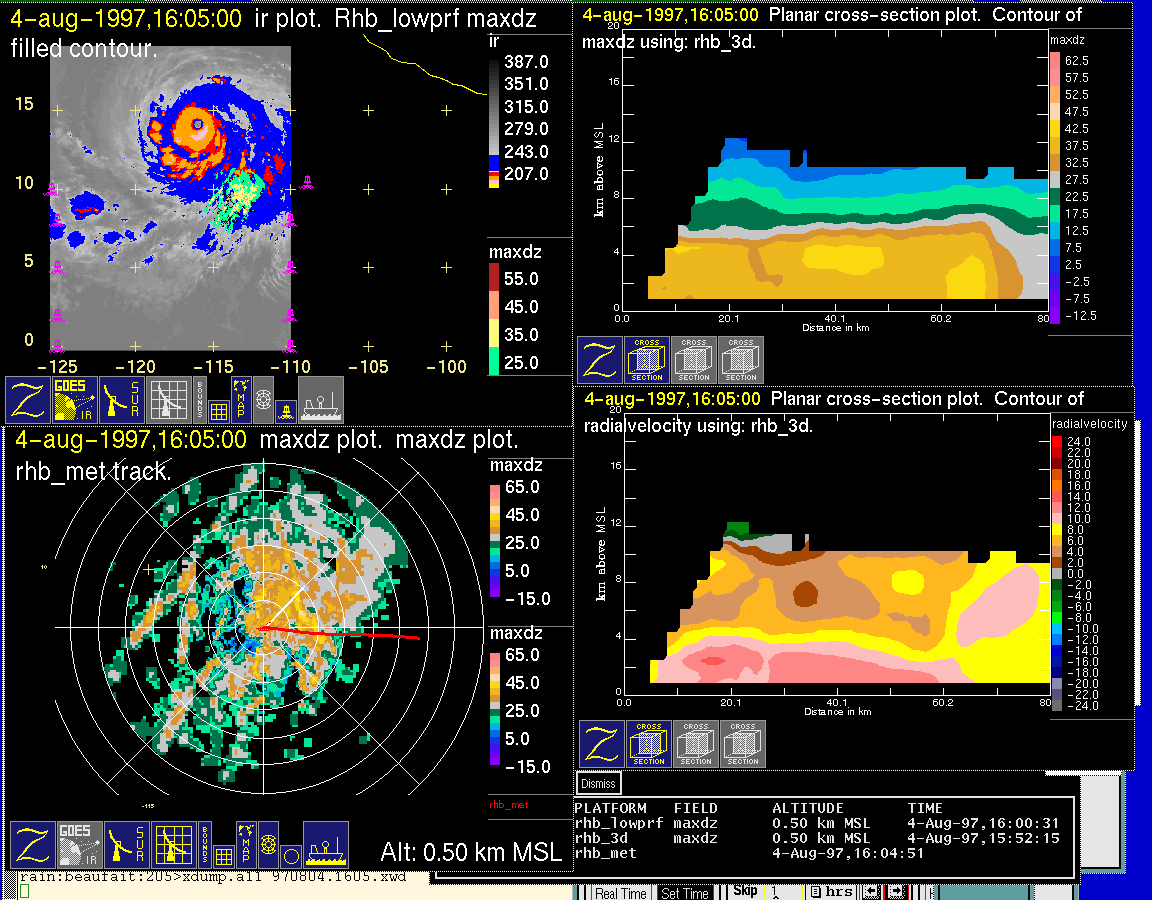Dismiss the platform overlay times window
Screen dimensions: 1152x900
click(x=598, y=784)
